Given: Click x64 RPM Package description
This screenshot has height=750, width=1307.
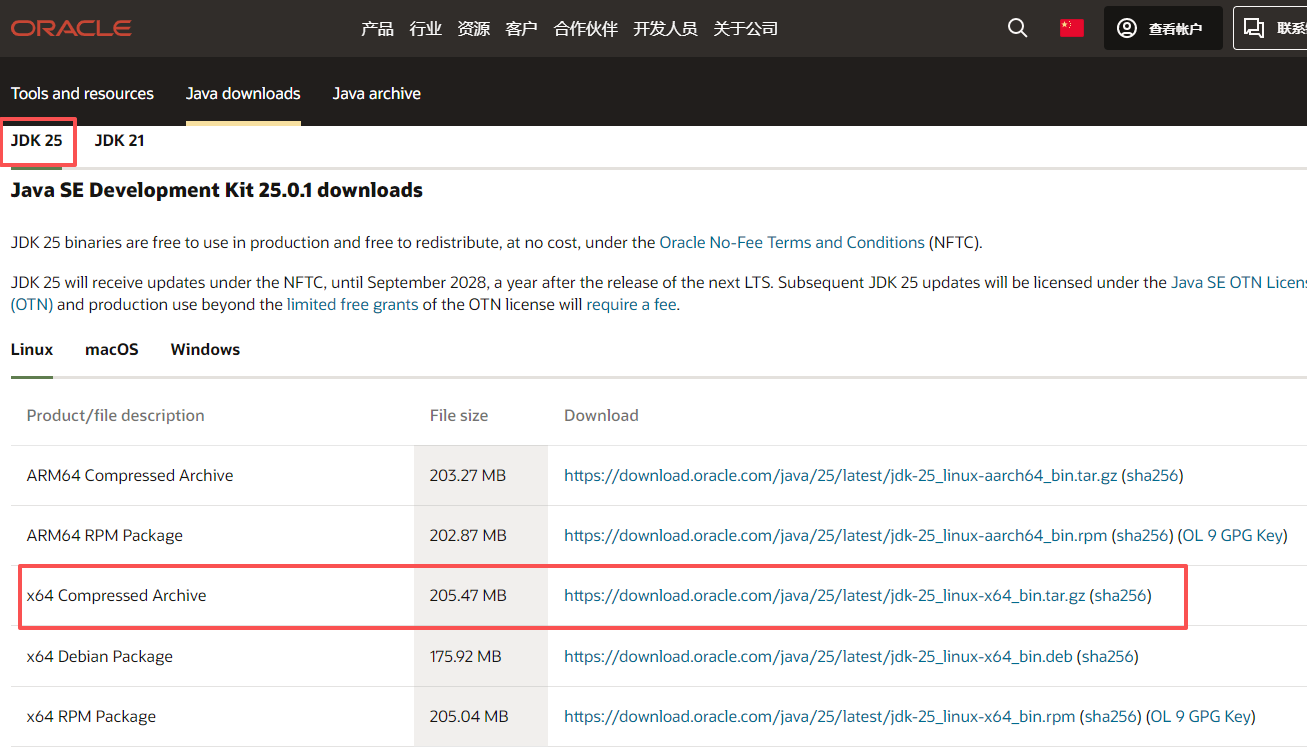Looking at the screenshot, I should 91,717.
